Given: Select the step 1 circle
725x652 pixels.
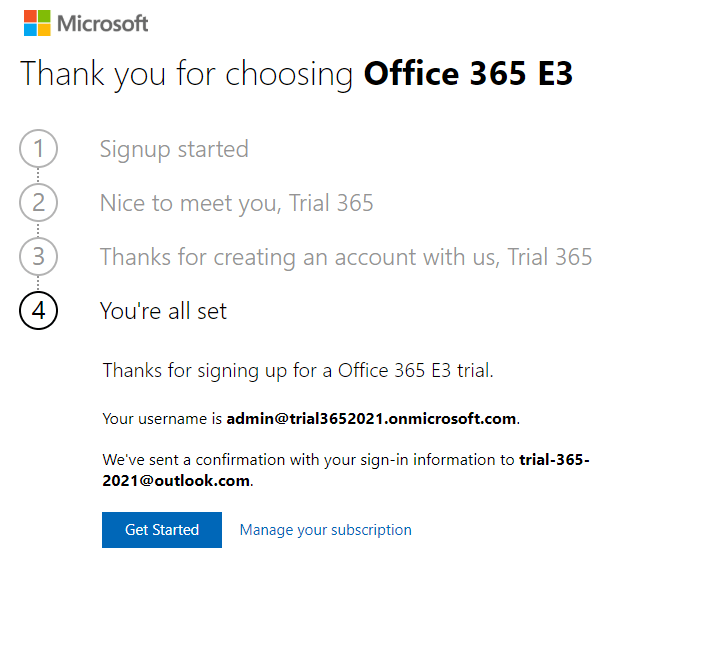Looking at the screenshot, I should point(38,149).
